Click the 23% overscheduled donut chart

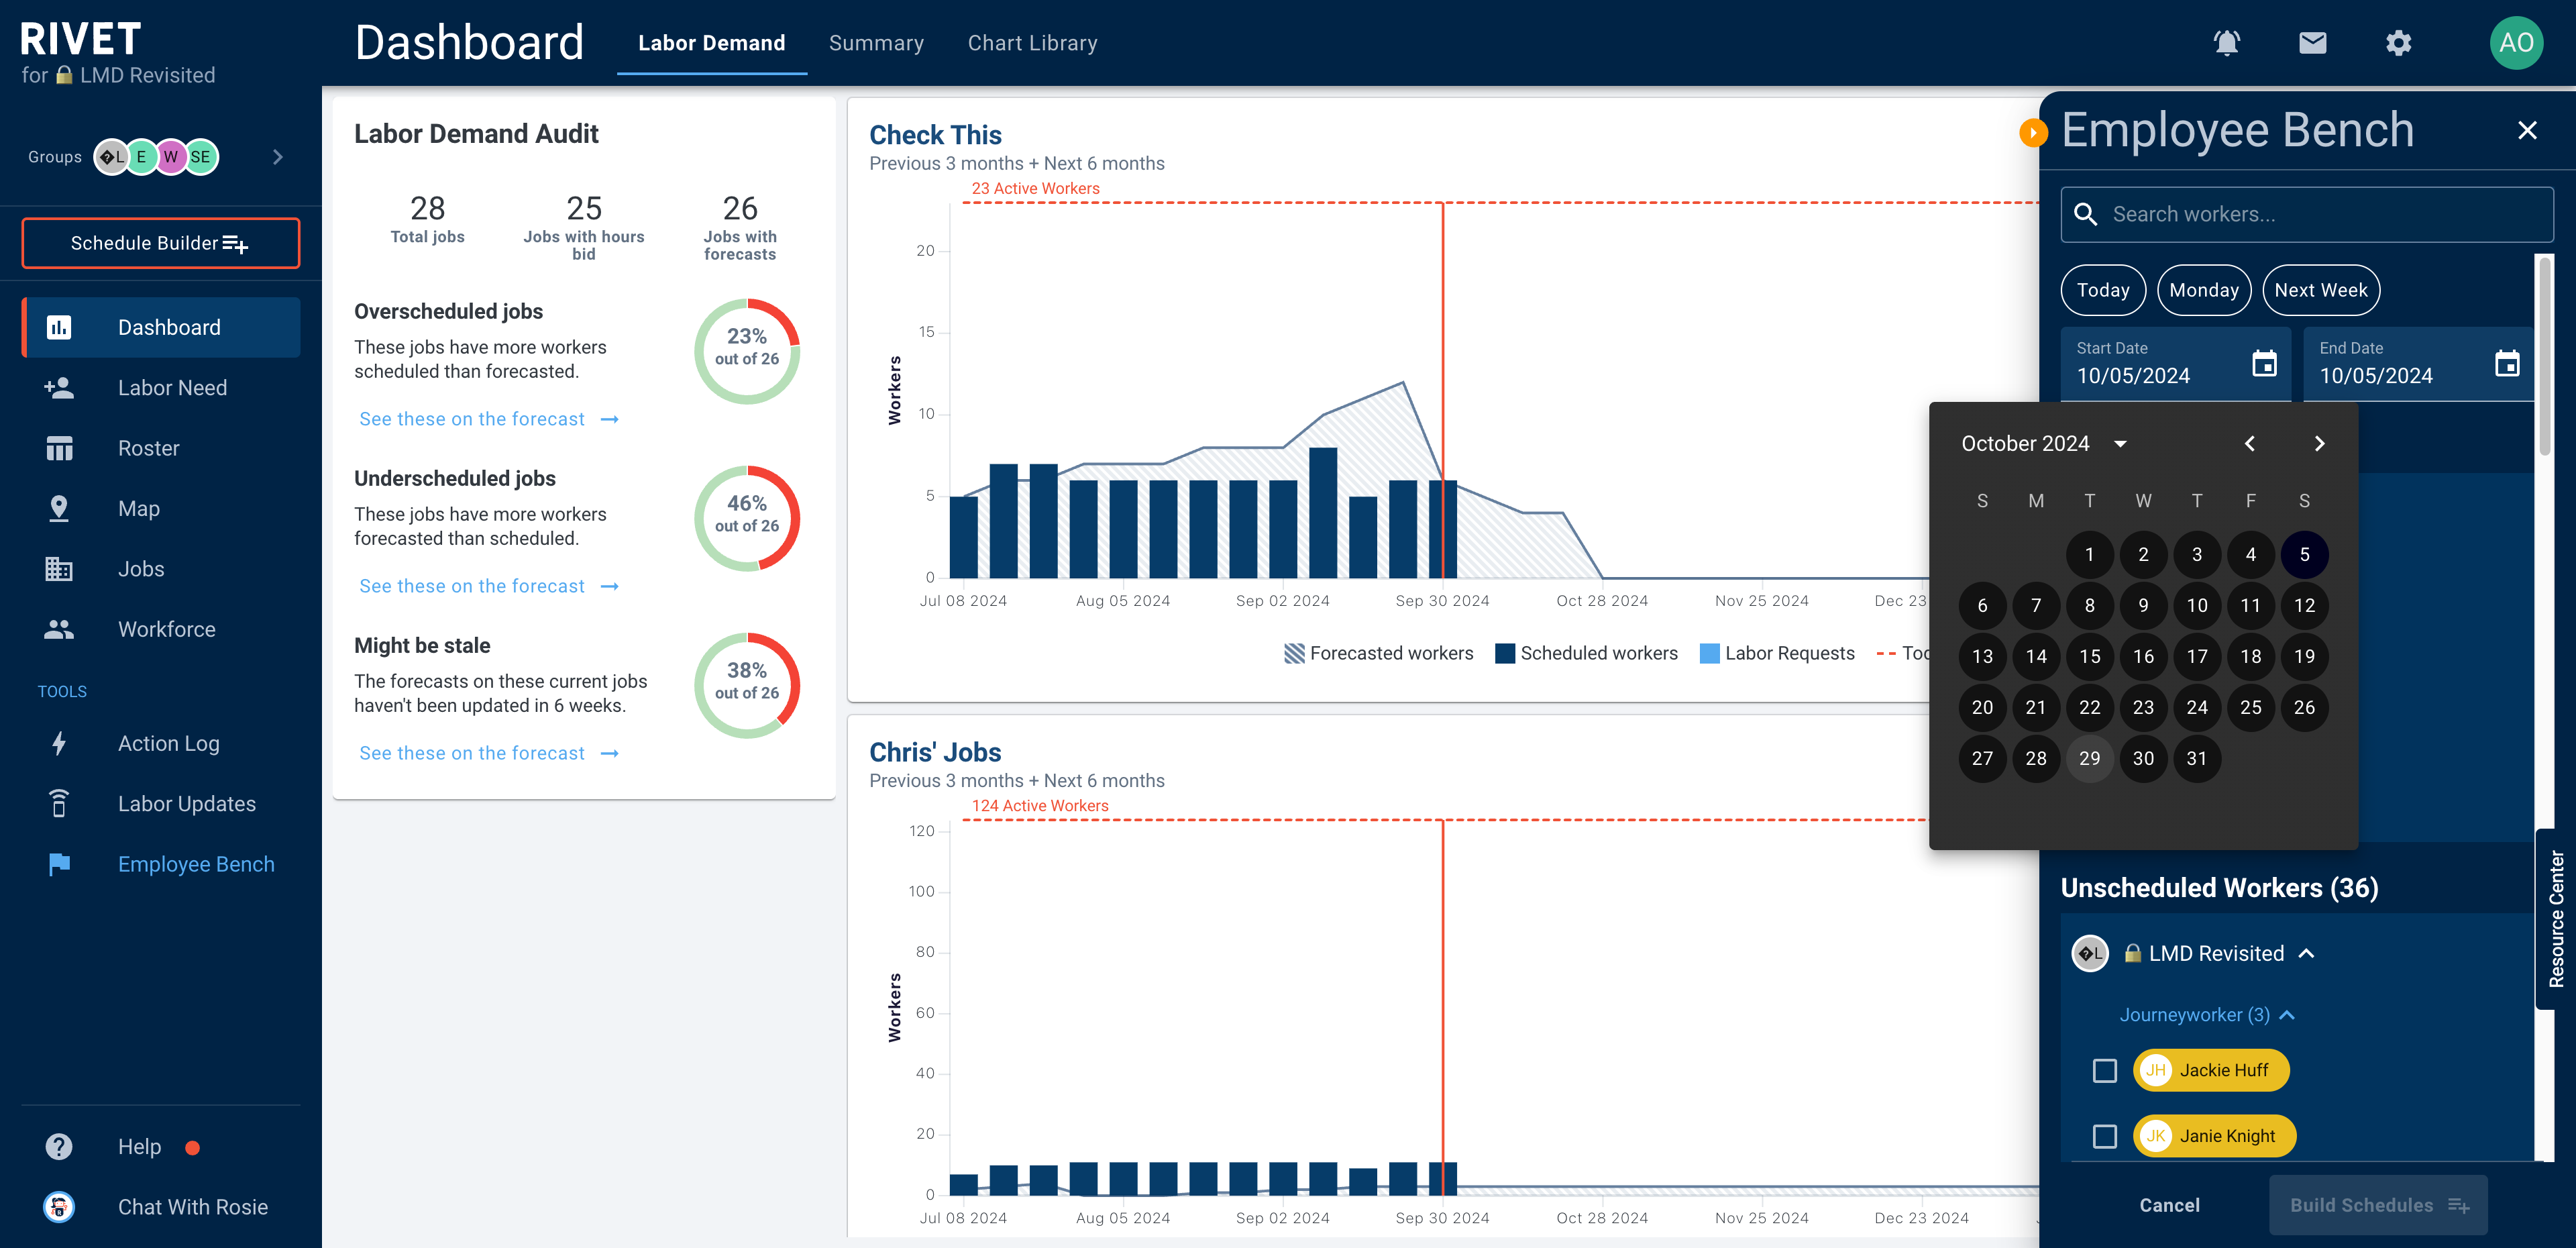747,351
